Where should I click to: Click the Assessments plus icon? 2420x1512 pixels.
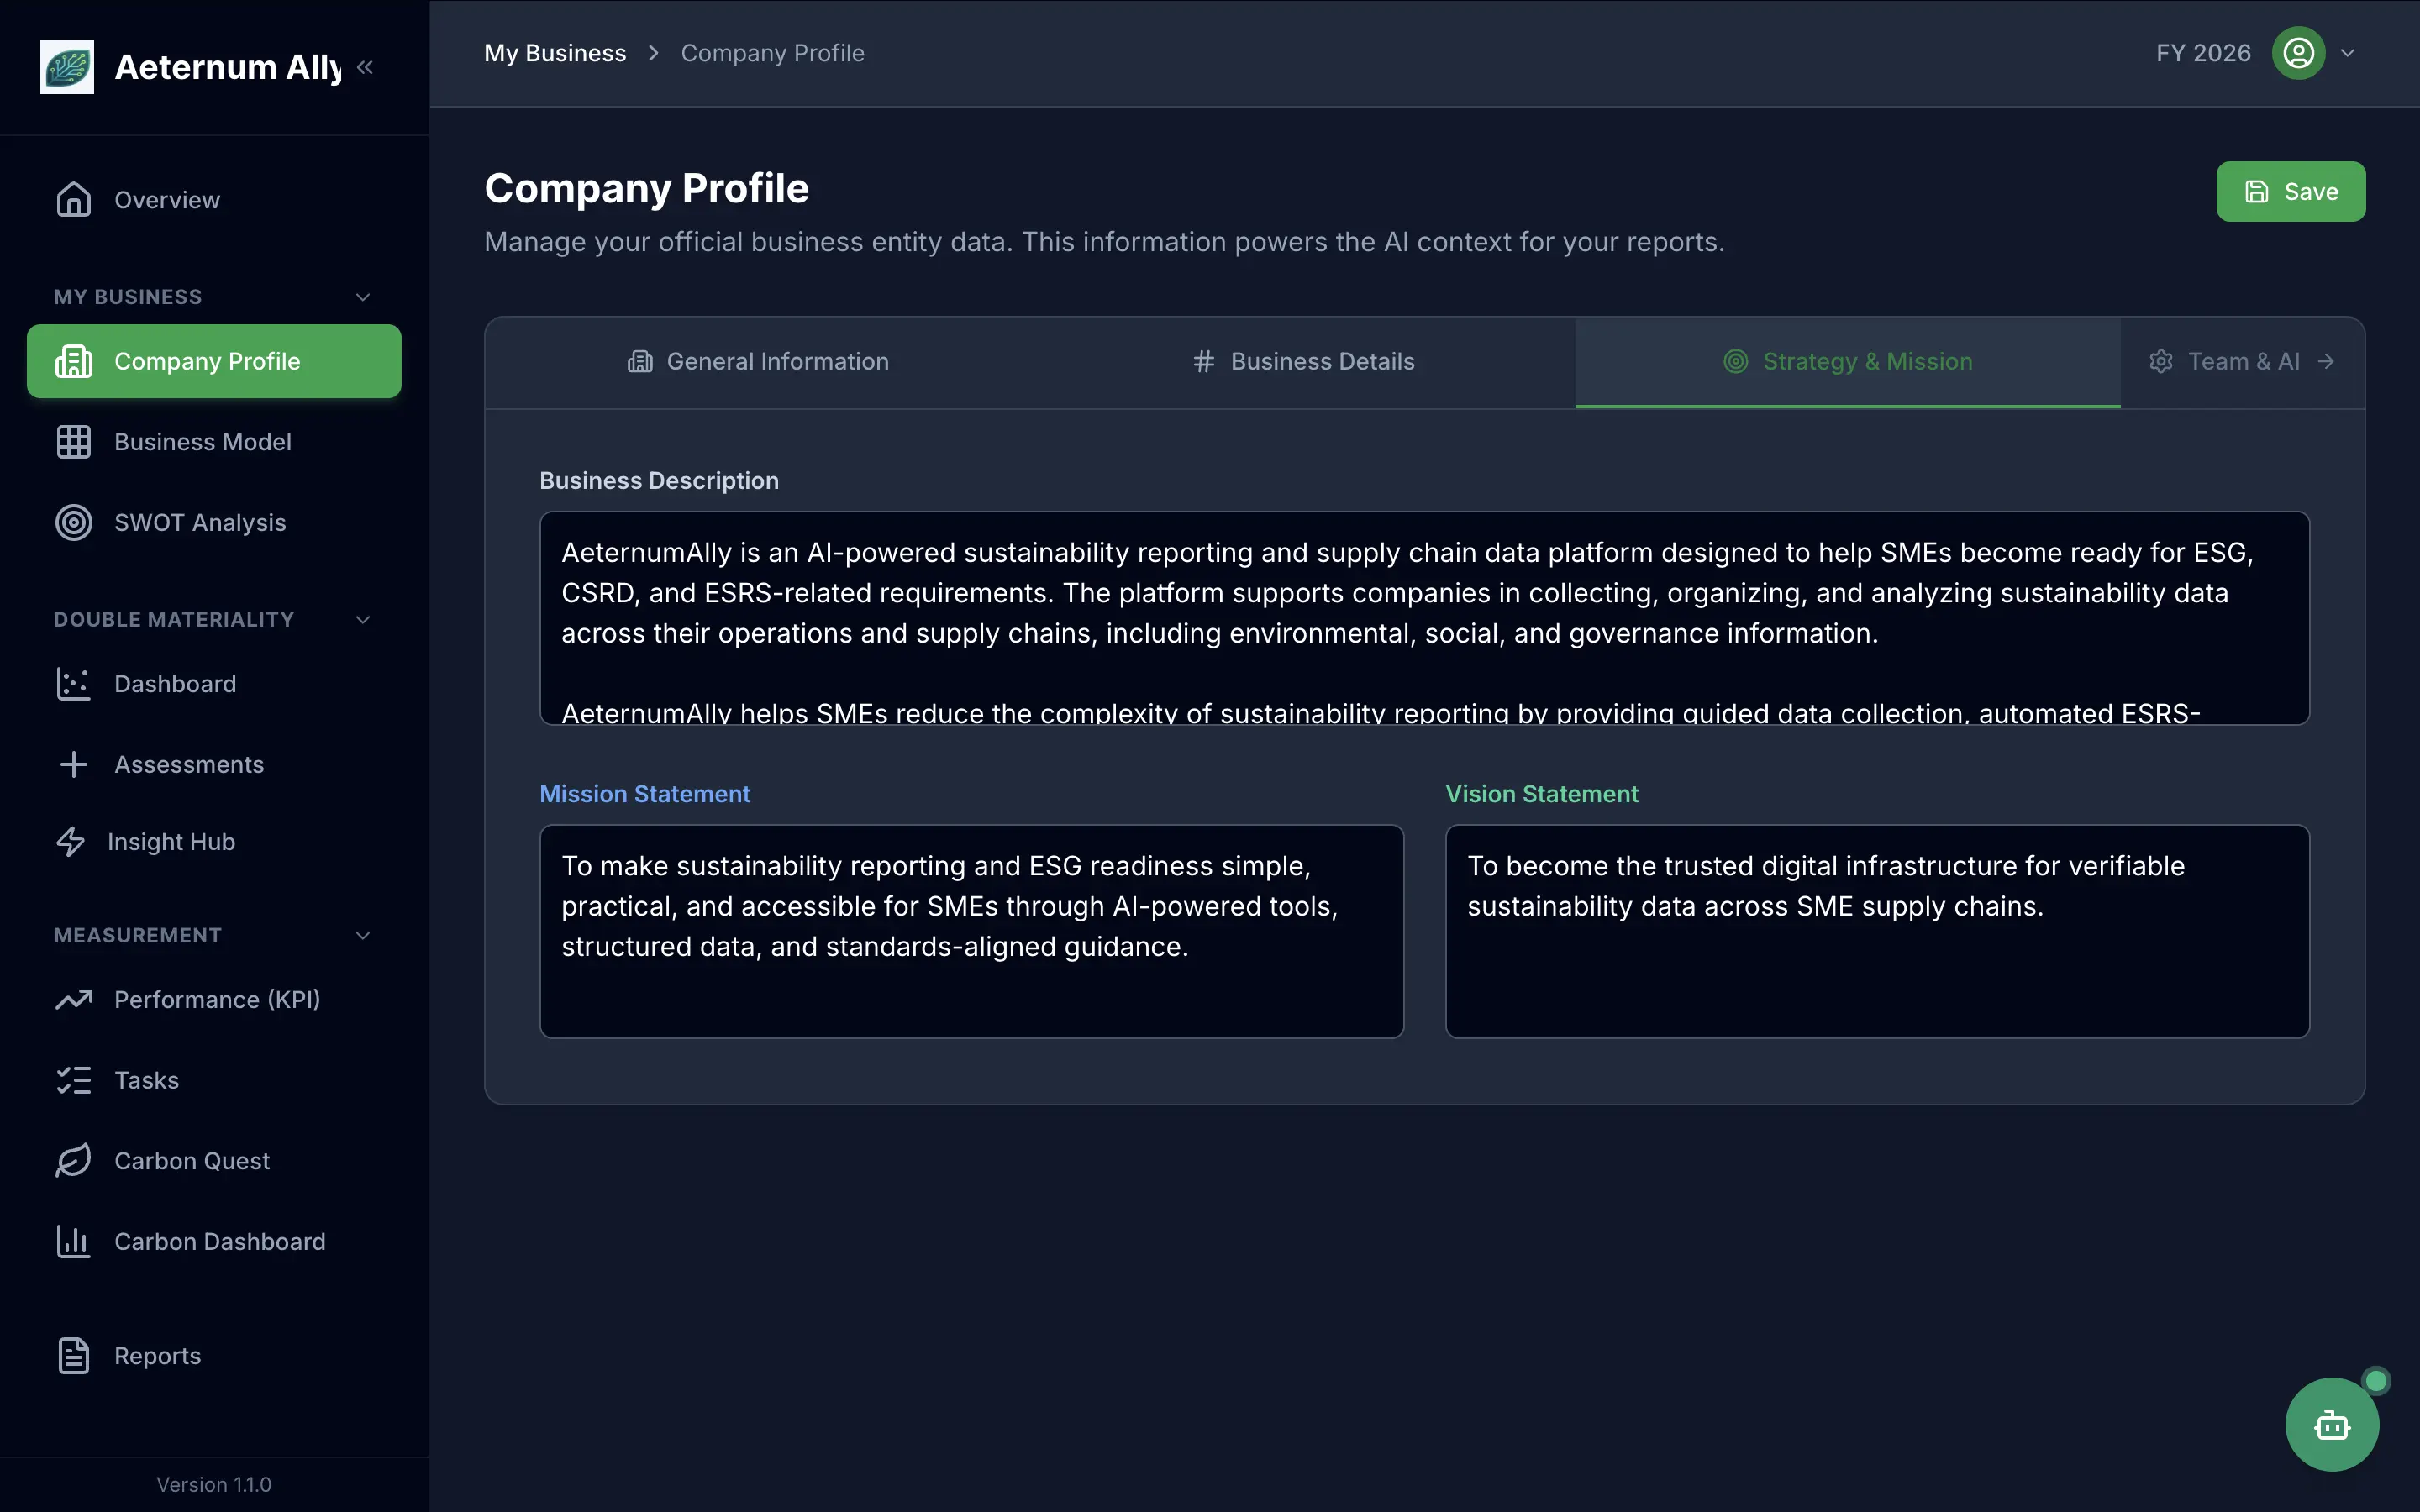pyautogui.click(x=73, y=764)
